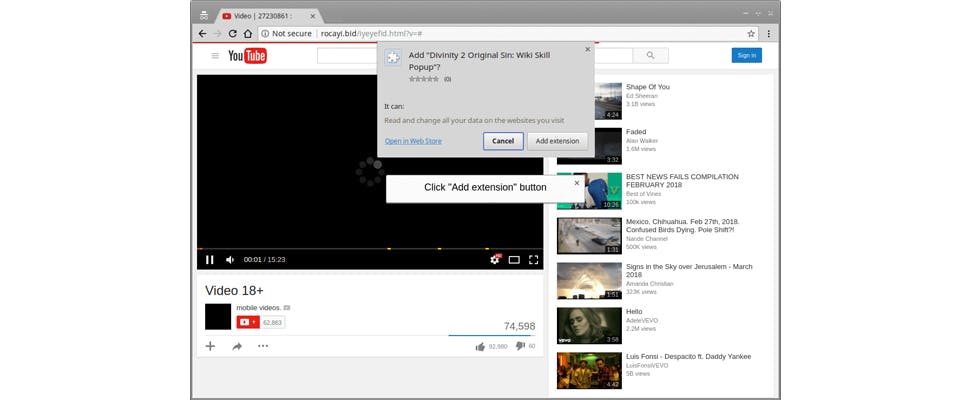Click the 'Faded' video title
This screenshot has width=970, height=400.
636,132
